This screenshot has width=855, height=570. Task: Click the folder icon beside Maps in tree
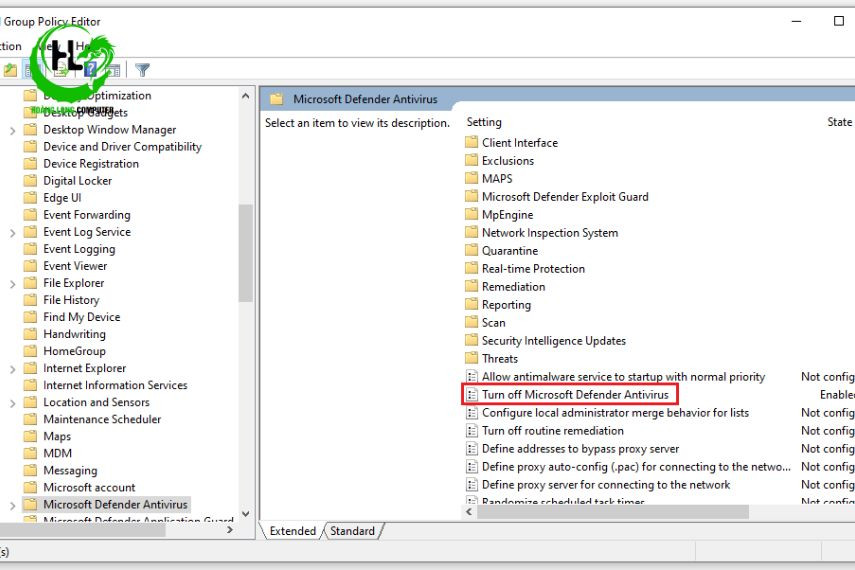coord(31,436)
